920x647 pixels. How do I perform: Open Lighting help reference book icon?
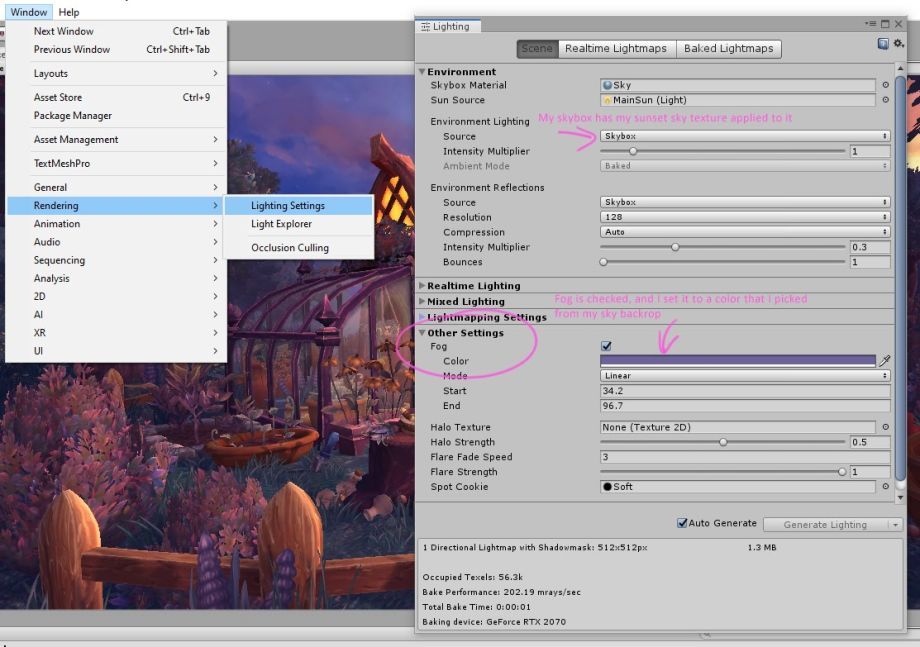pyautogui.click(x=882, y=43)
